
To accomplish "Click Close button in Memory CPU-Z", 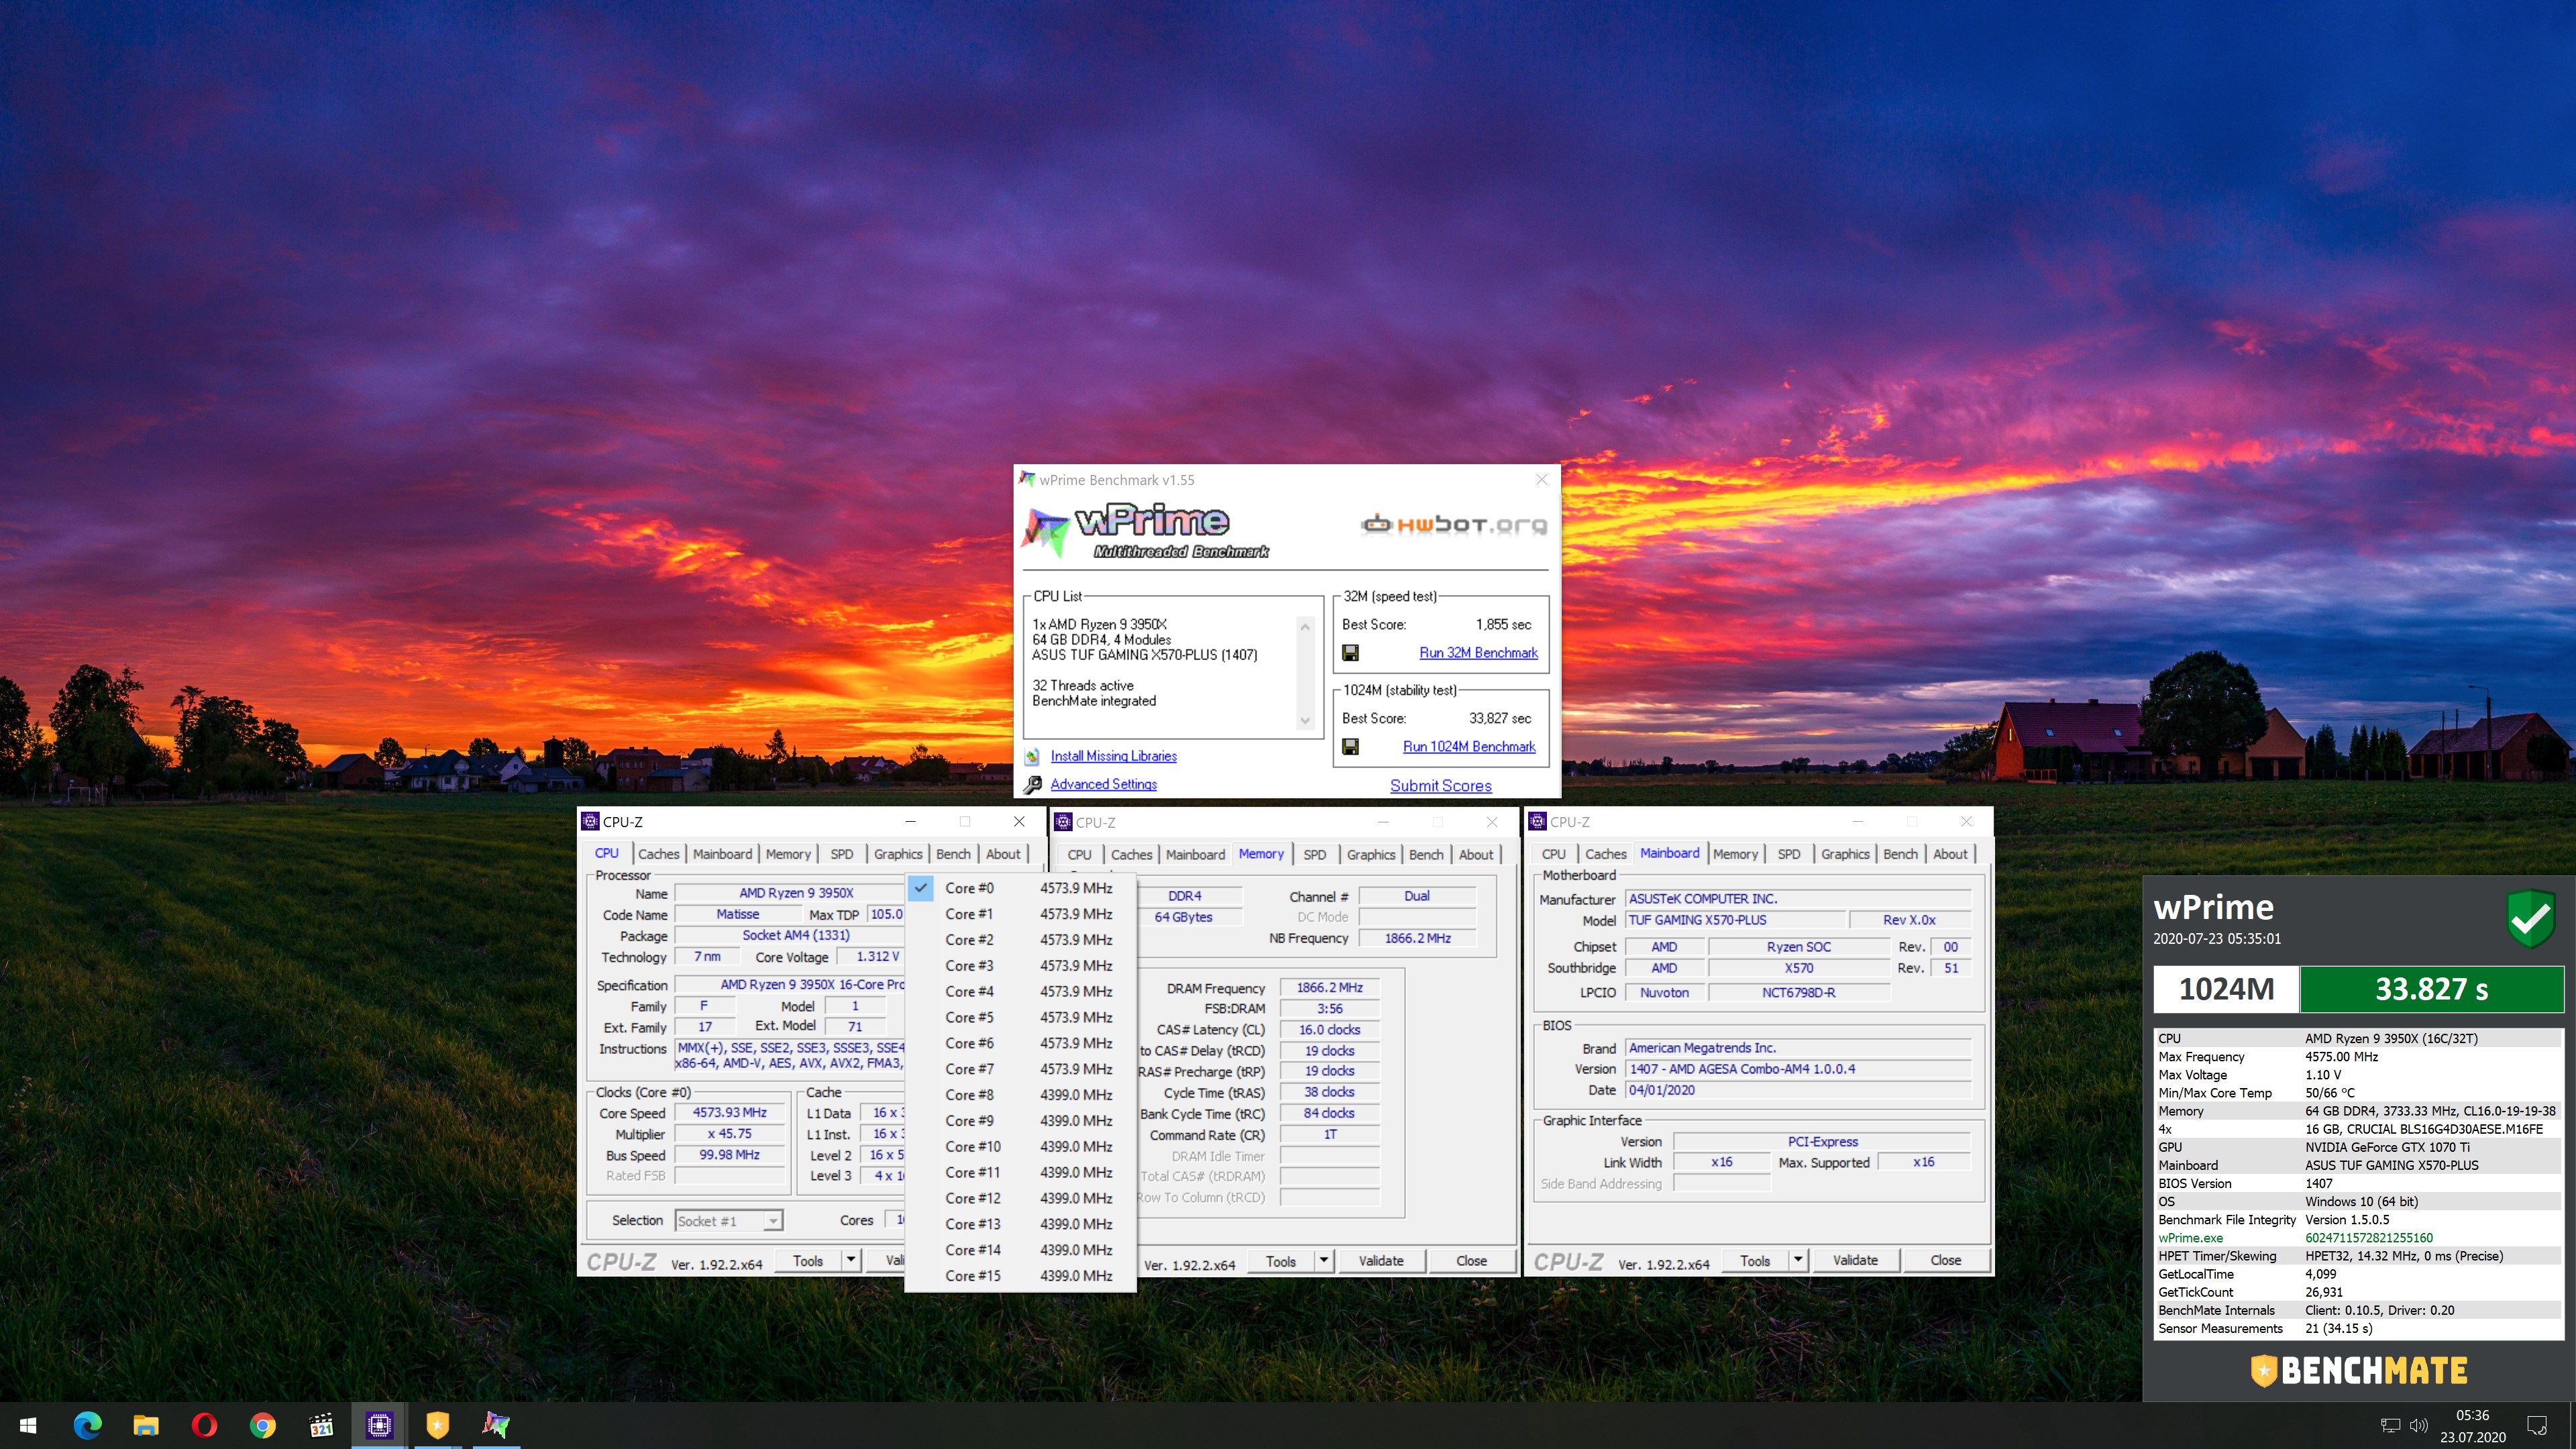I will click(x=1471, y=1261).
